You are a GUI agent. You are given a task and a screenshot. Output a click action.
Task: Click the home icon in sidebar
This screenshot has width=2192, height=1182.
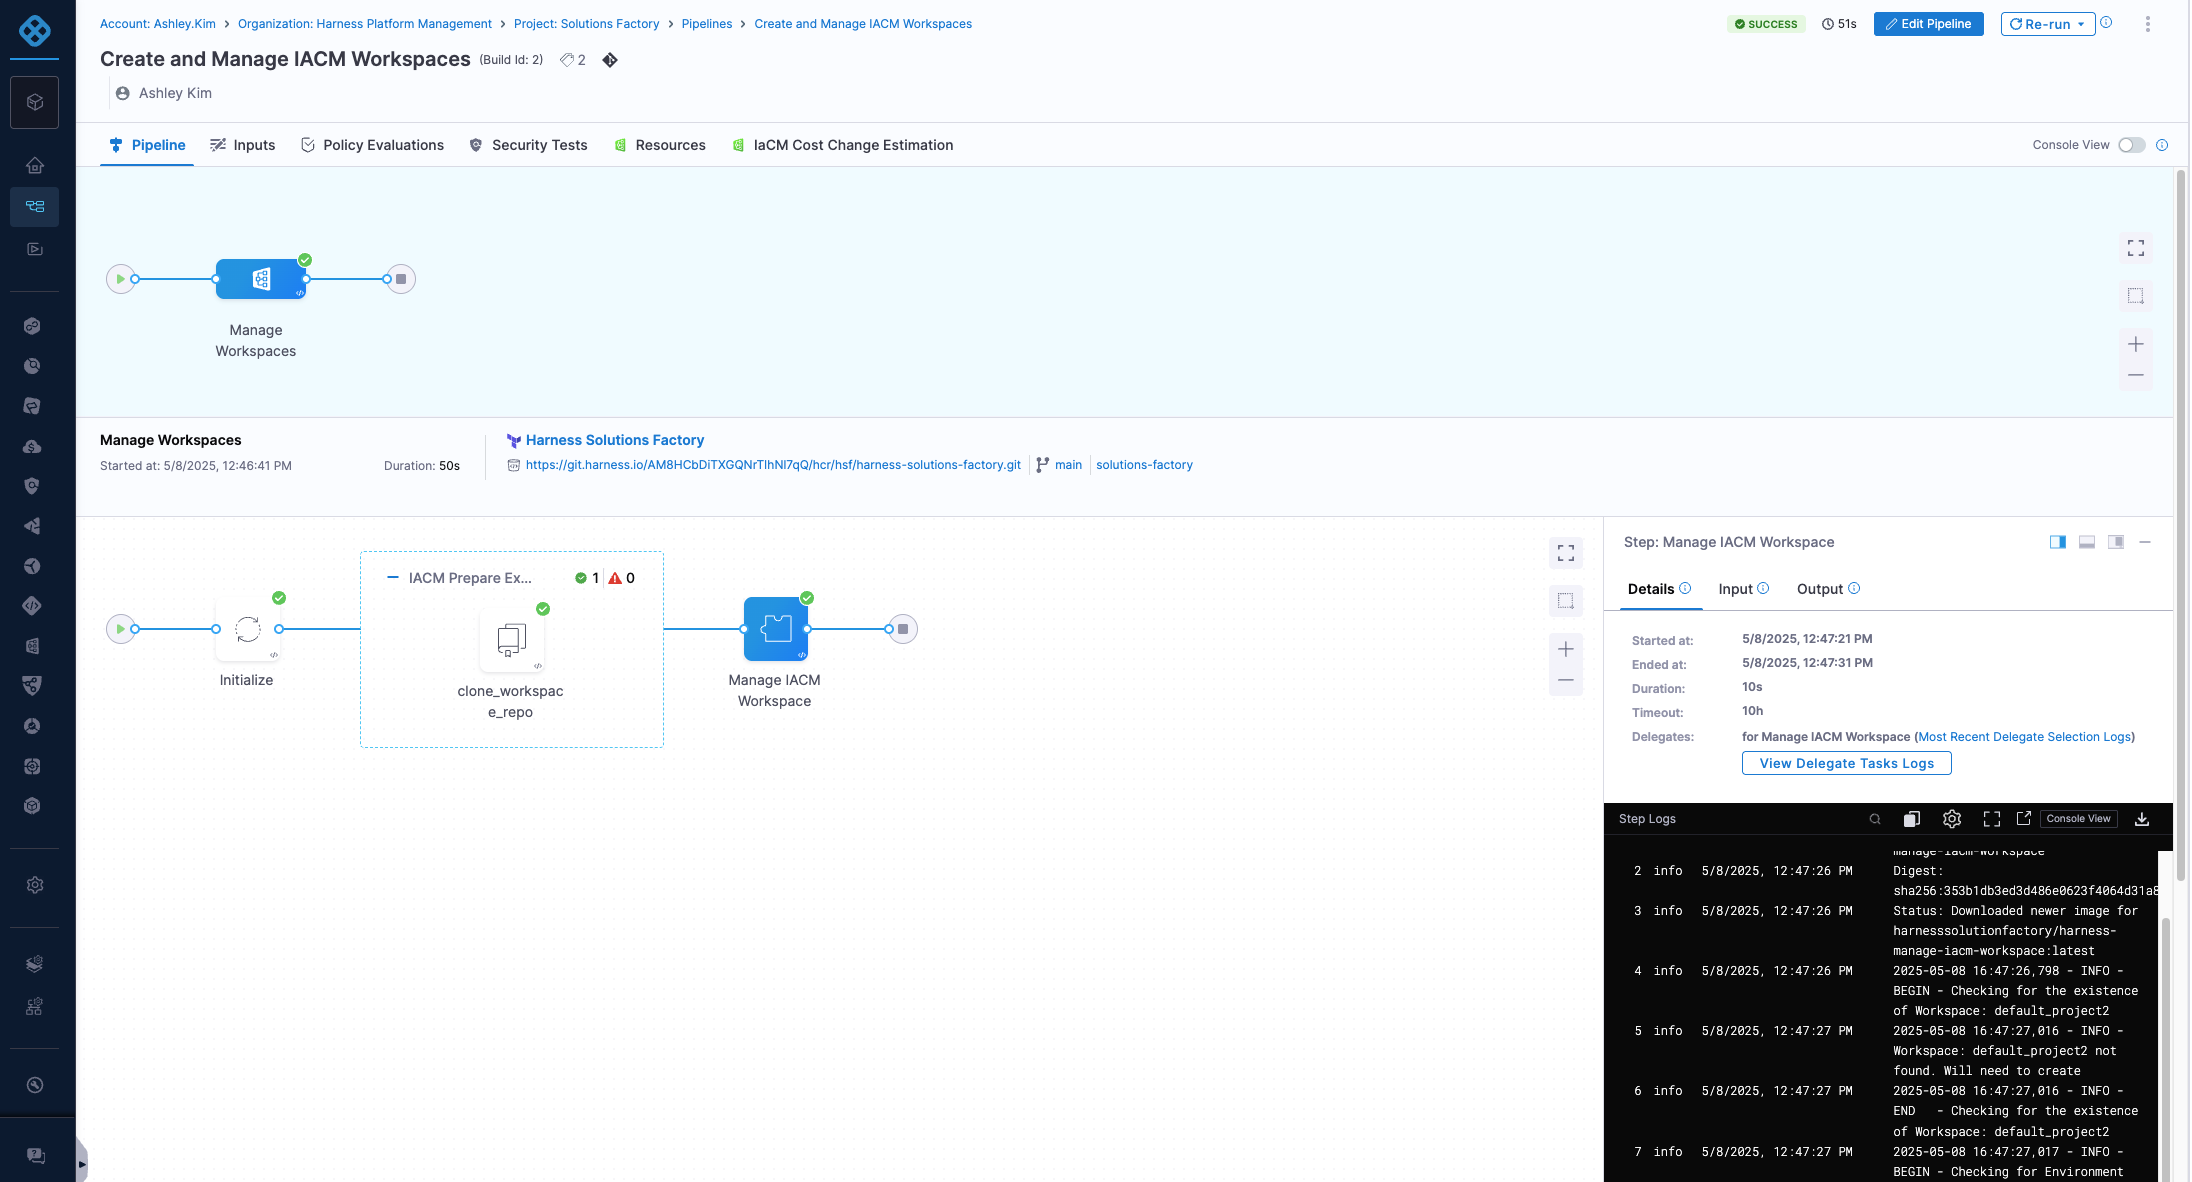coord(35,165)
